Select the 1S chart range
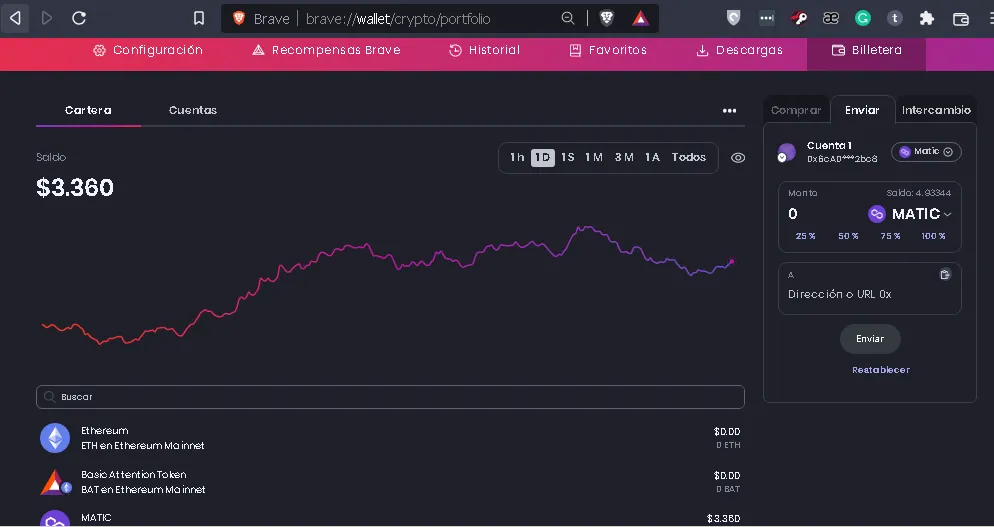This screenshot has height=527, width=994. (567, 157)
